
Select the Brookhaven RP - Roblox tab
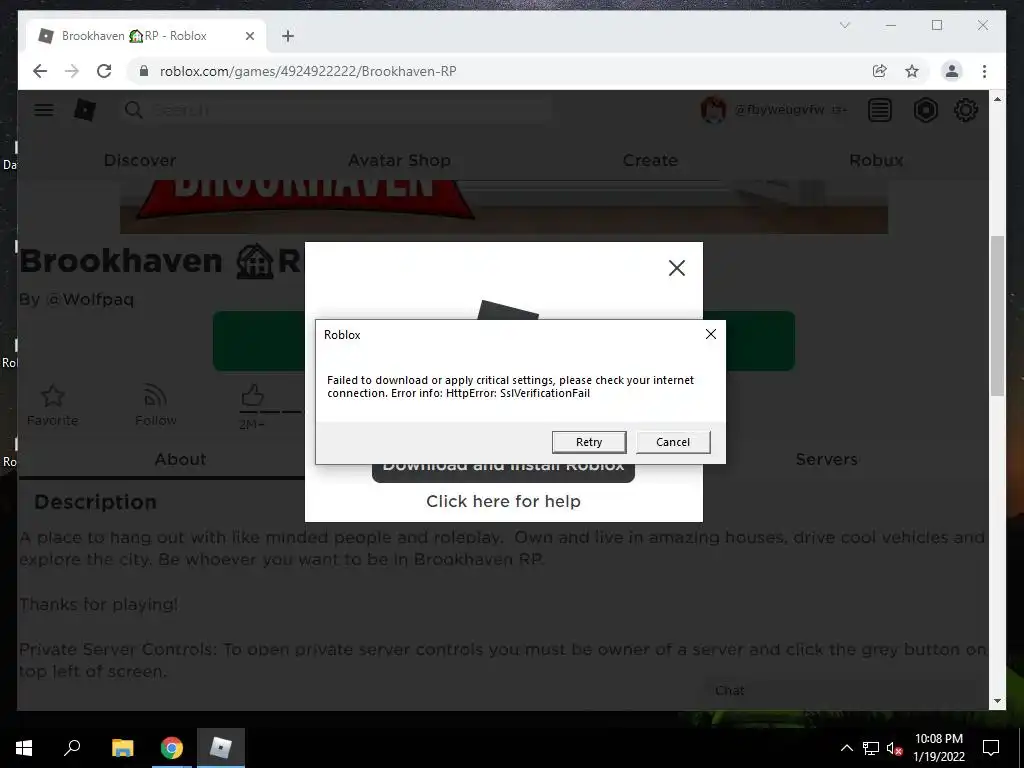[x=146, y=36]
